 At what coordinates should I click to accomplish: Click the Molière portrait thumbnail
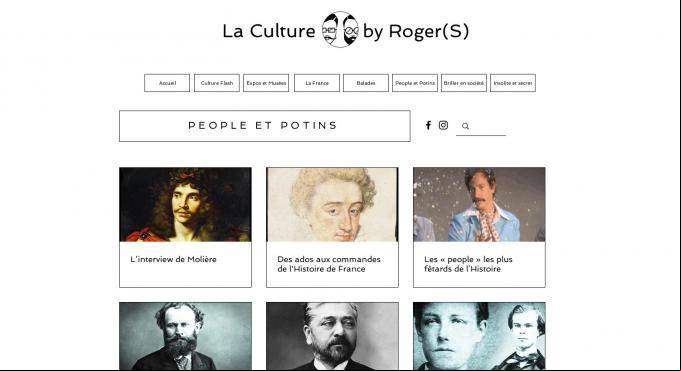(185, 205)
